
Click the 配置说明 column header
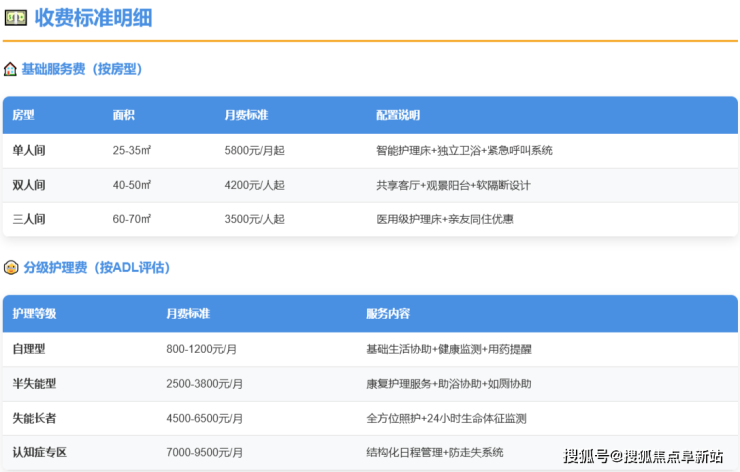tap(398, 115)
